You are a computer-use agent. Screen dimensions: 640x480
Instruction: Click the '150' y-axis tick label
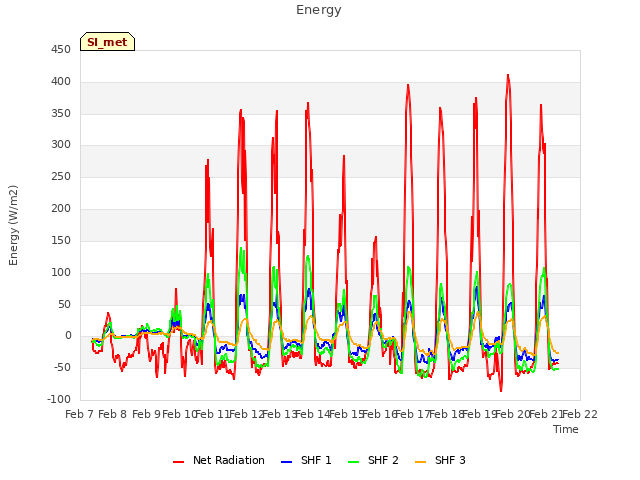[x=61, y=240]
